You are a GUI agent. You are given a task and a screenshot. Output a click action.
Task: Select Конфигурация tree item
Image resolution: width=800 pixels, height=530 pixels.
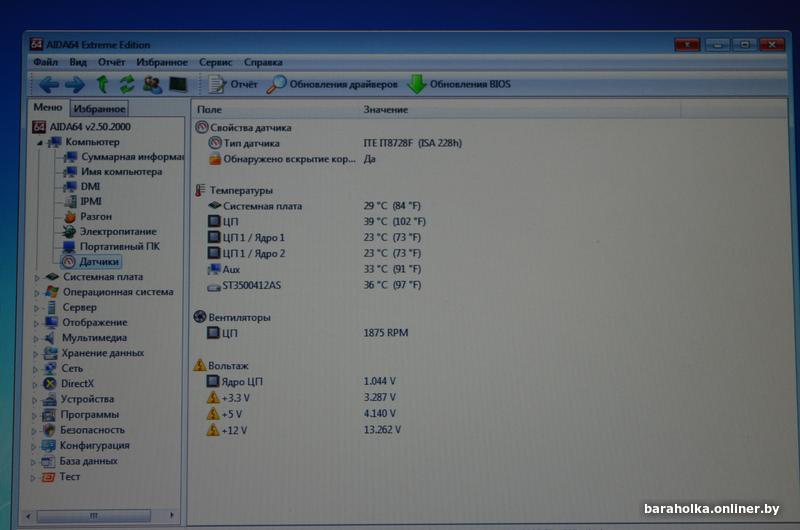(x=85, y=445)
